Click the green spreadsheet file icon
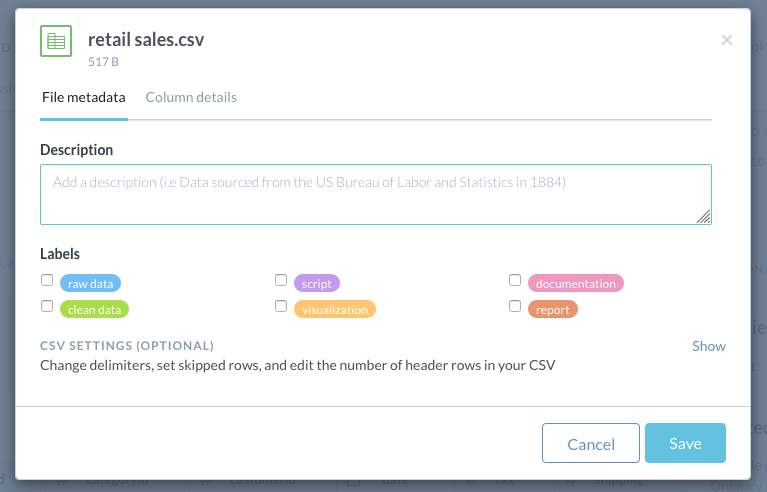767x492 pixels. [x=56, y=41]
